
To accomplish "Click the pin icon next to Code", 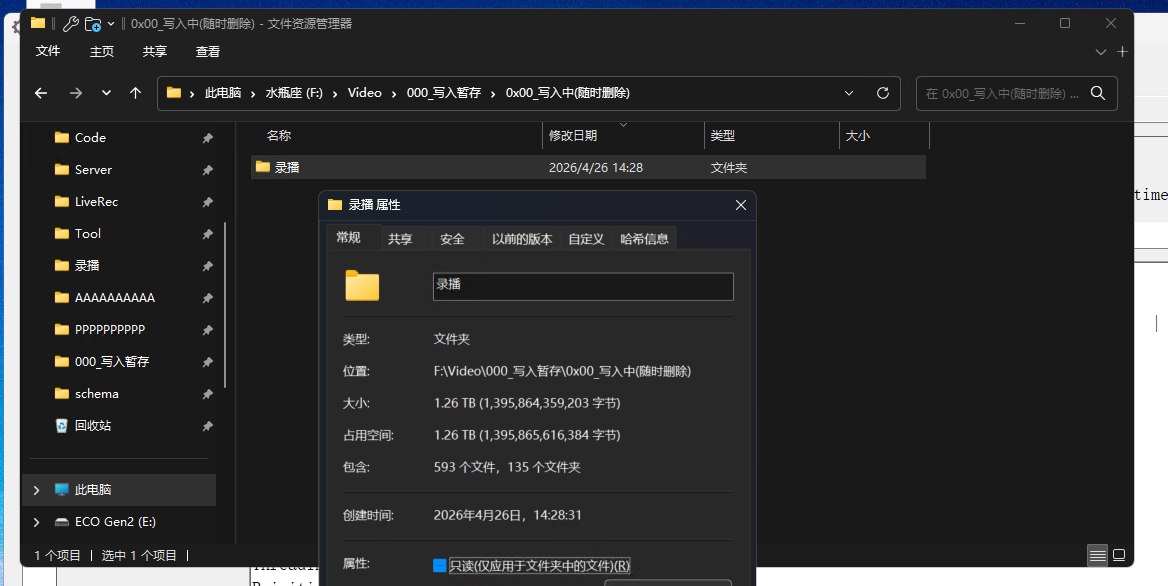I will click(x=208, y=138).
